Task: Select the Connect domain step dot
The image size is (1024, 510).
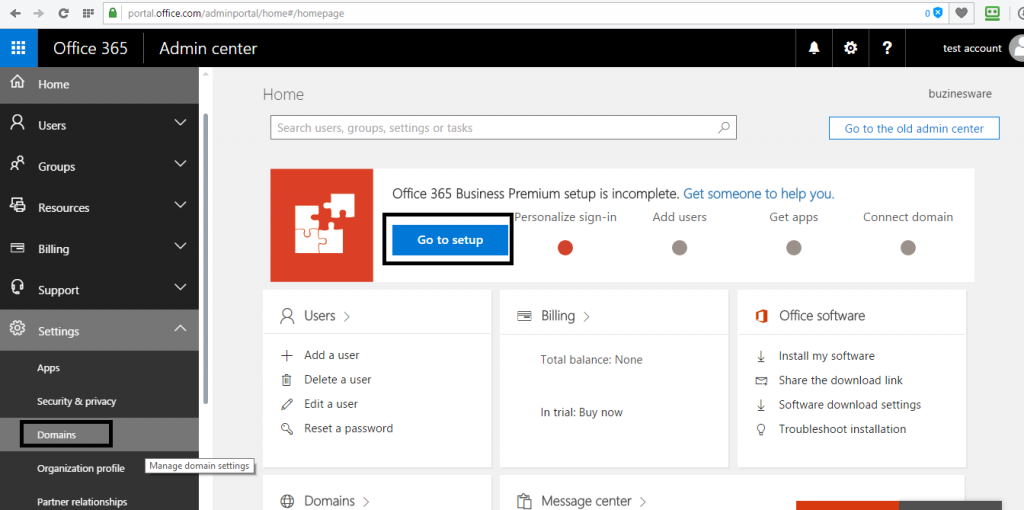Action: 908,247
